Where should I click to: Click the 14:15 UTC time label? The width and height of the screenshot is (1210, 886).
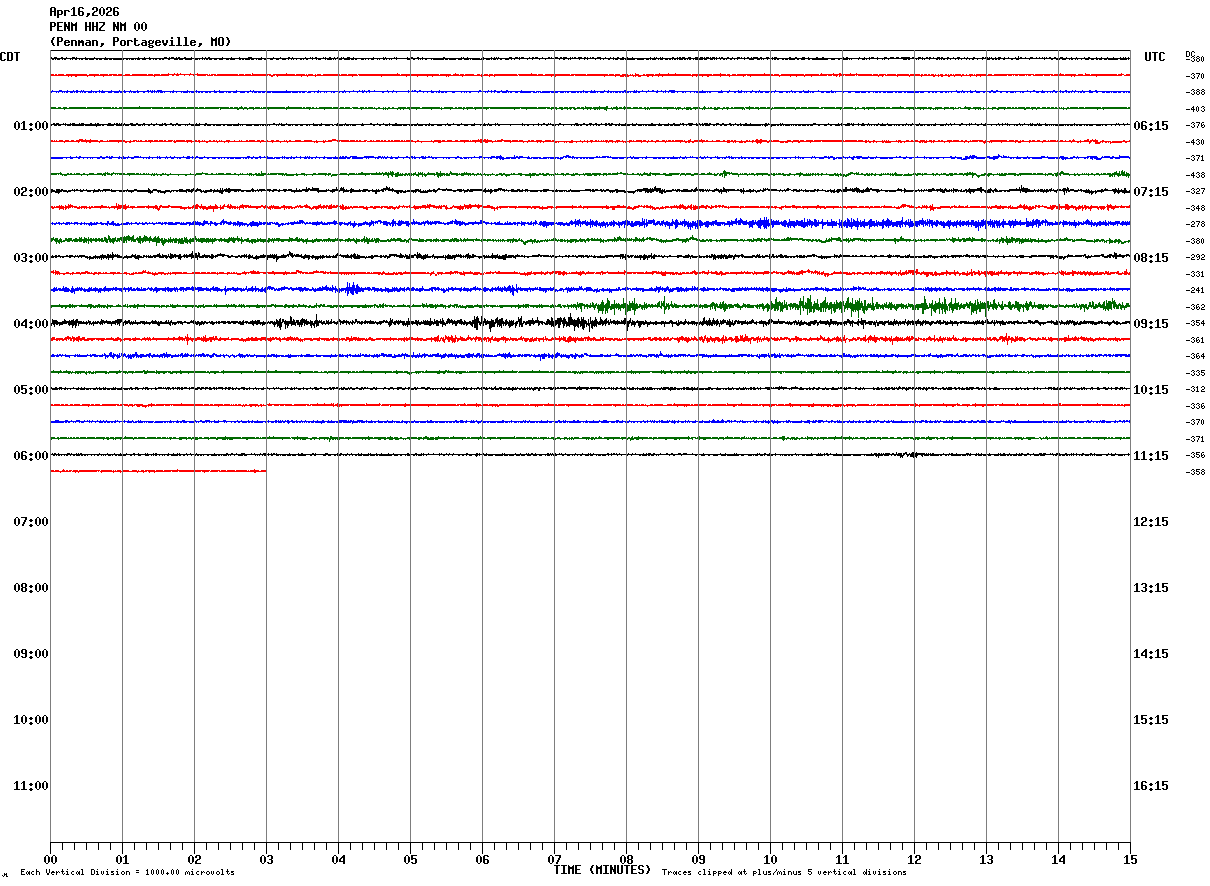click(1151, 654)
